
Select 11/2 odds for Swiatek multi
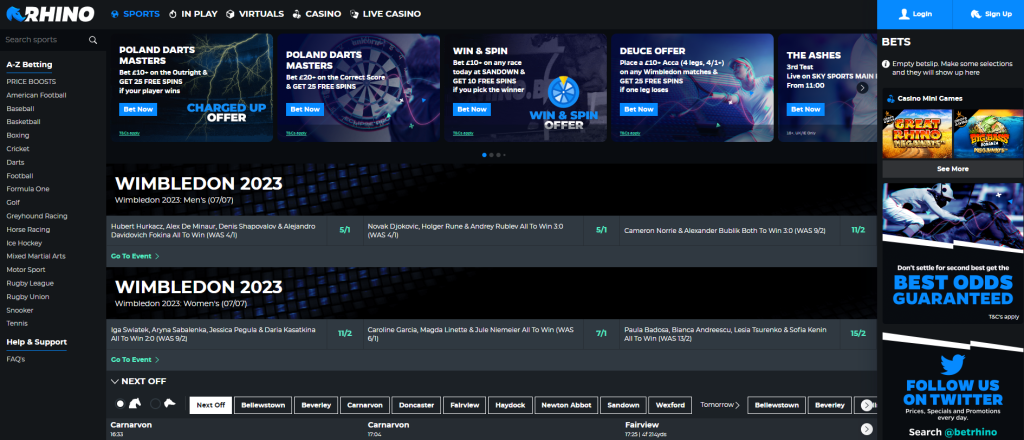pos(345,334)
